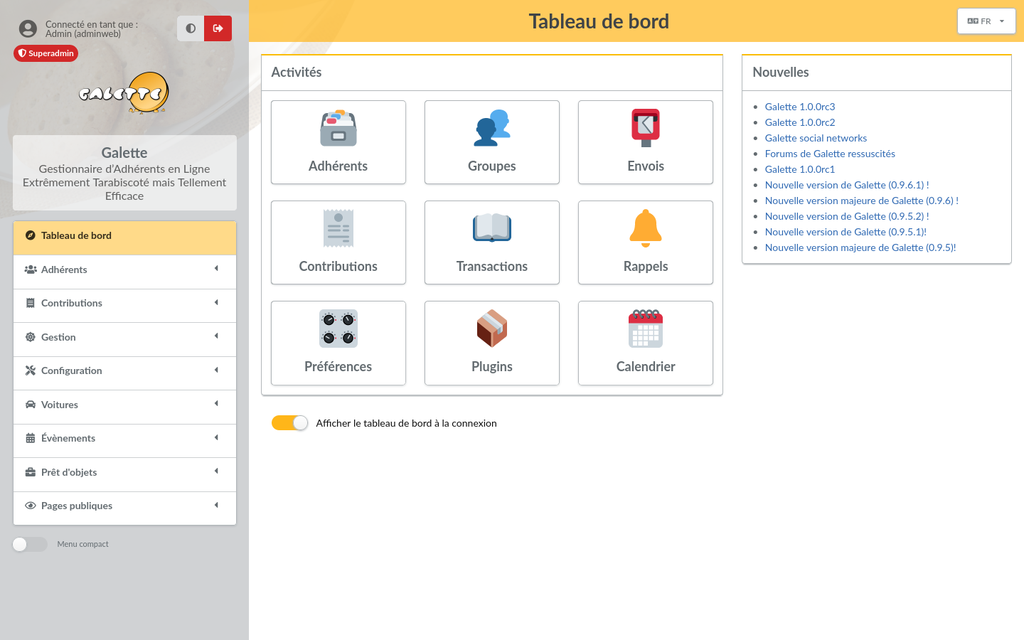Open the Adhérents file box icon
This screenshot has height=640, width=1024.
(338, 128)
